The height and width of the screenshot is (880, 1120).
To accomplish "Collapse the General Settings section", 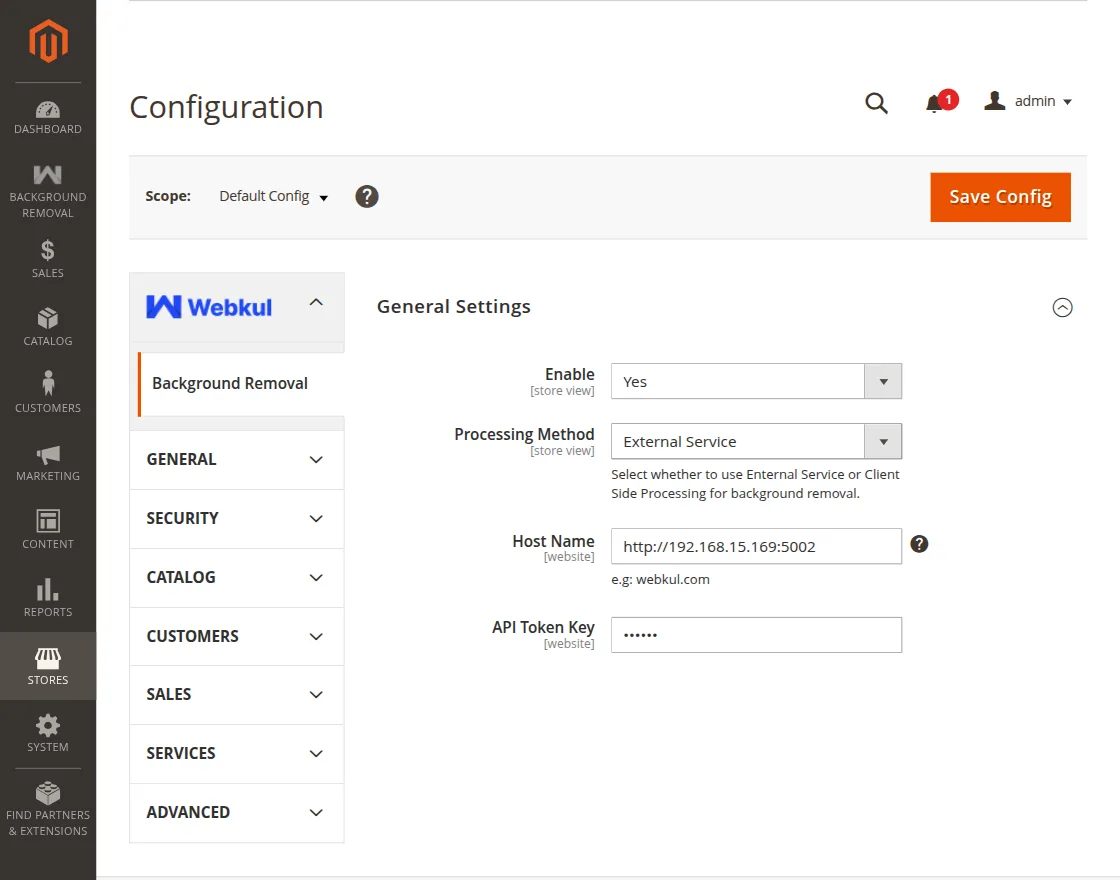I will 1062,307.
